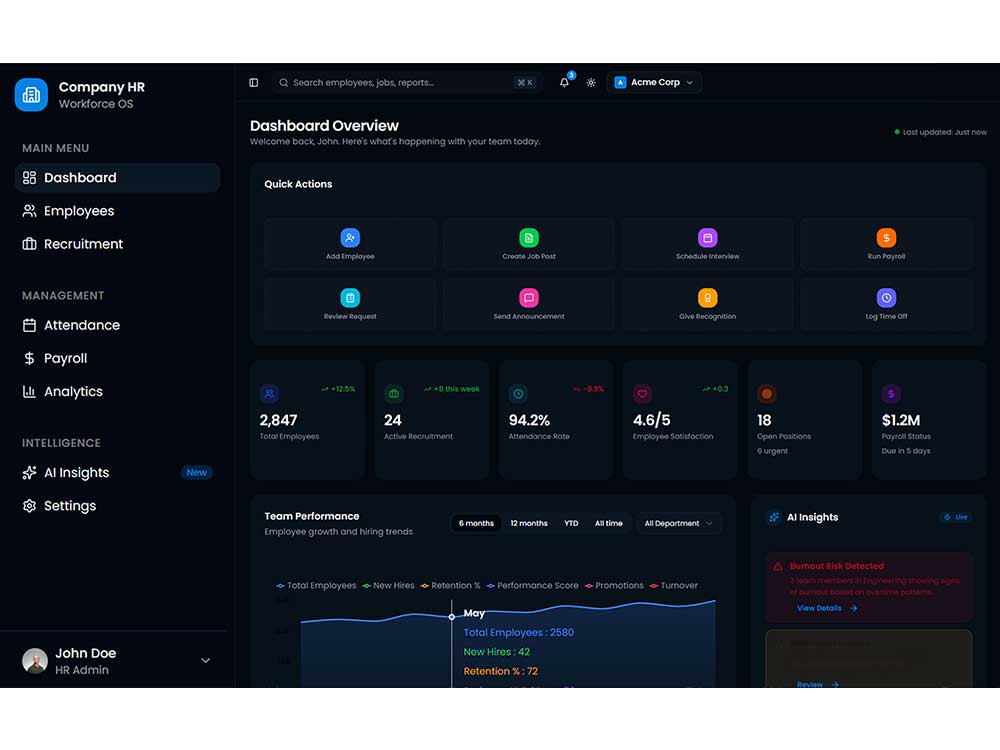Toggle Total Employees legend series

[316, 585]
